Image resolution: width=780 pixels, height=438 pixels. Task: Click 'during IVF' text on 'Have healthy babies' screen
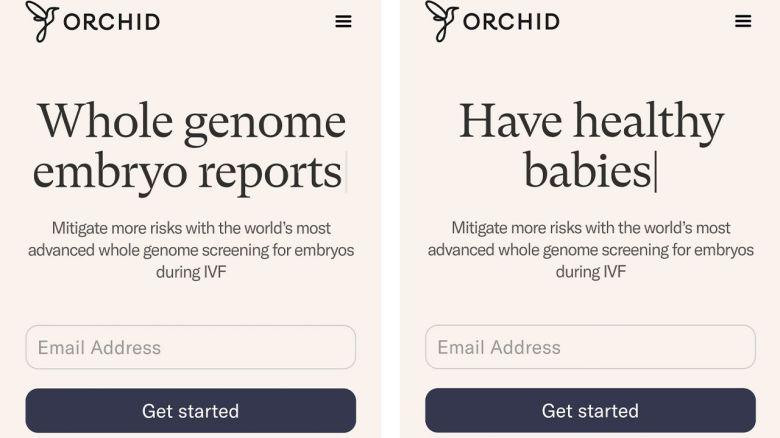click(x=591, y=271)
